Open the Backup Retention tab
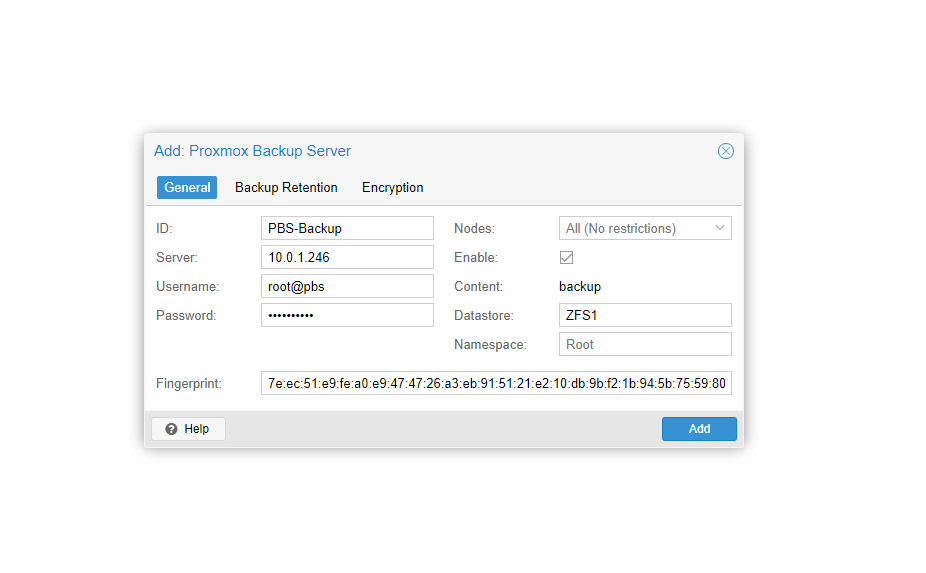The height and width of the screenshot is (573, 926). (286, 188)
